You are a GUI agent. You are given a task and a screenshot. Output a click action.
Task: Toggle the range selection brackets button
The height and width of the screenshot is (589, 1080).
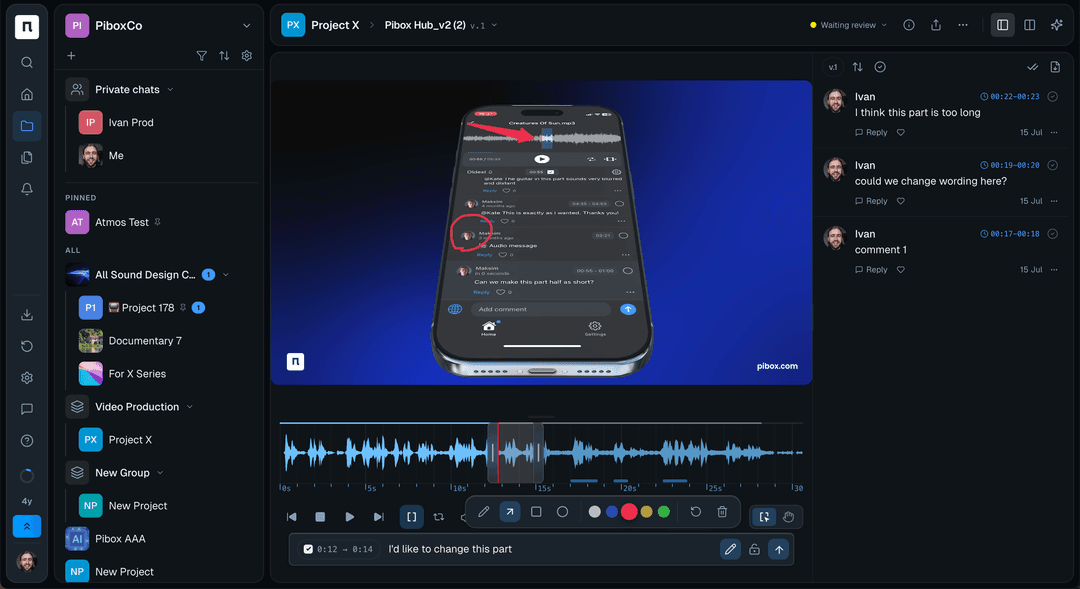click(x=412, y=517)
